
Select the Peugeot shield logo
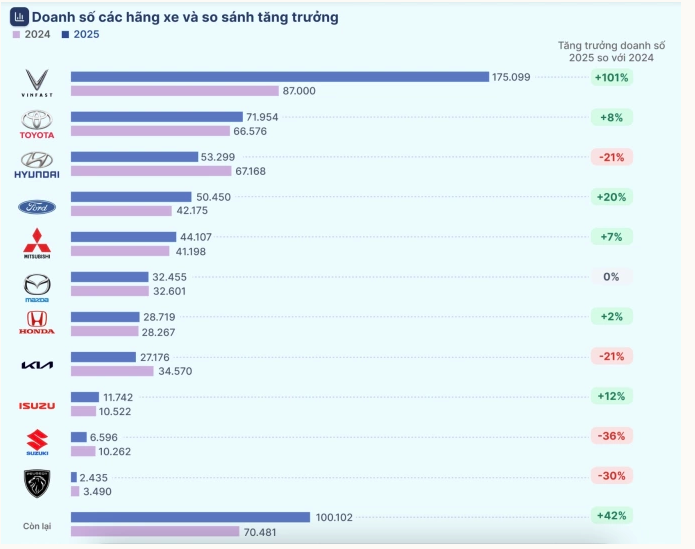(37, 483)
